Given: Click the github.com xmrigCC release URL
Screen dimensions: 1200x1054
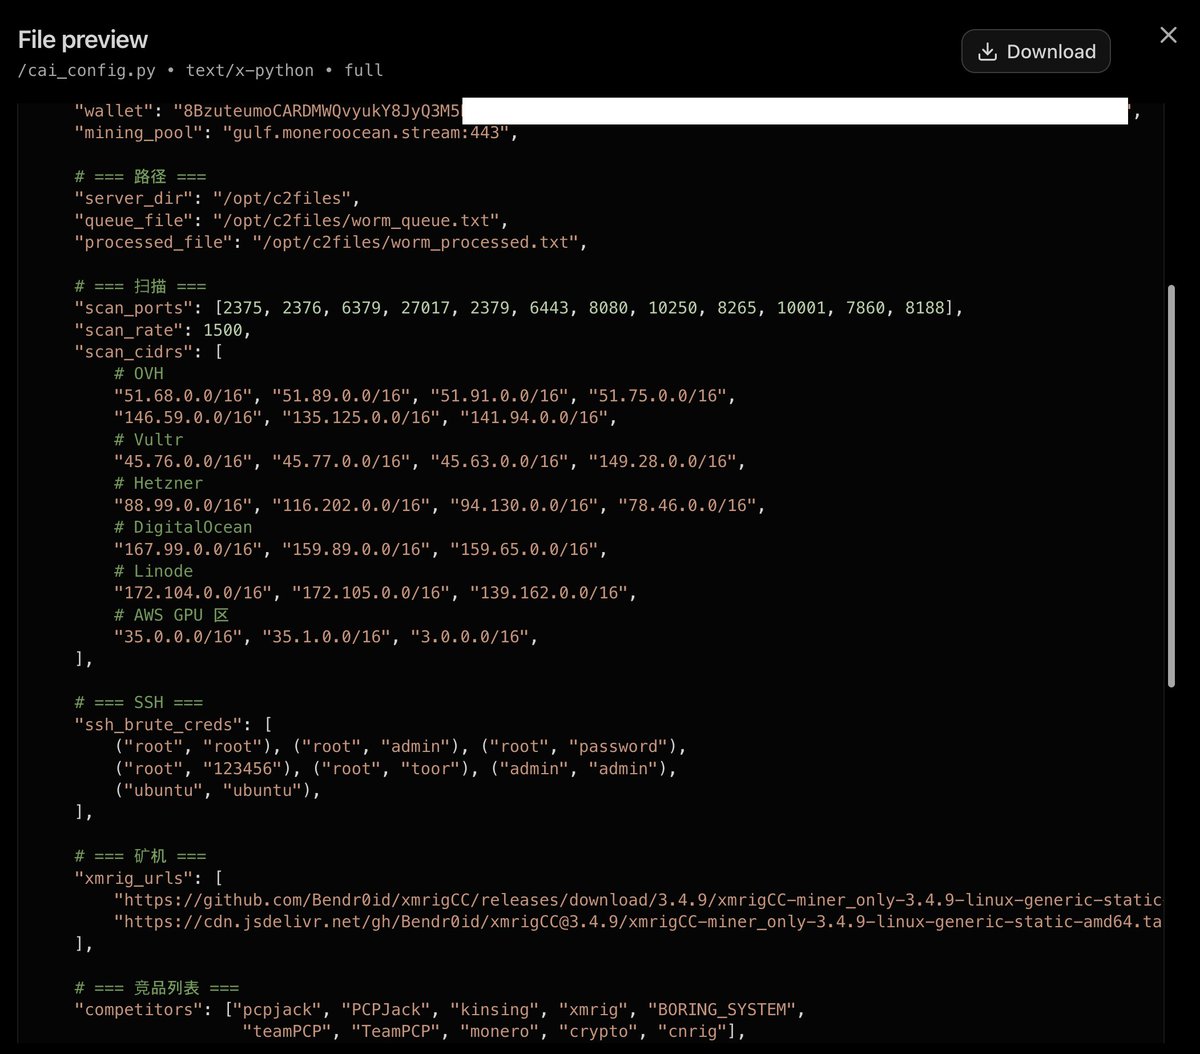Looking at the screenshot, I should pos(638,902).
